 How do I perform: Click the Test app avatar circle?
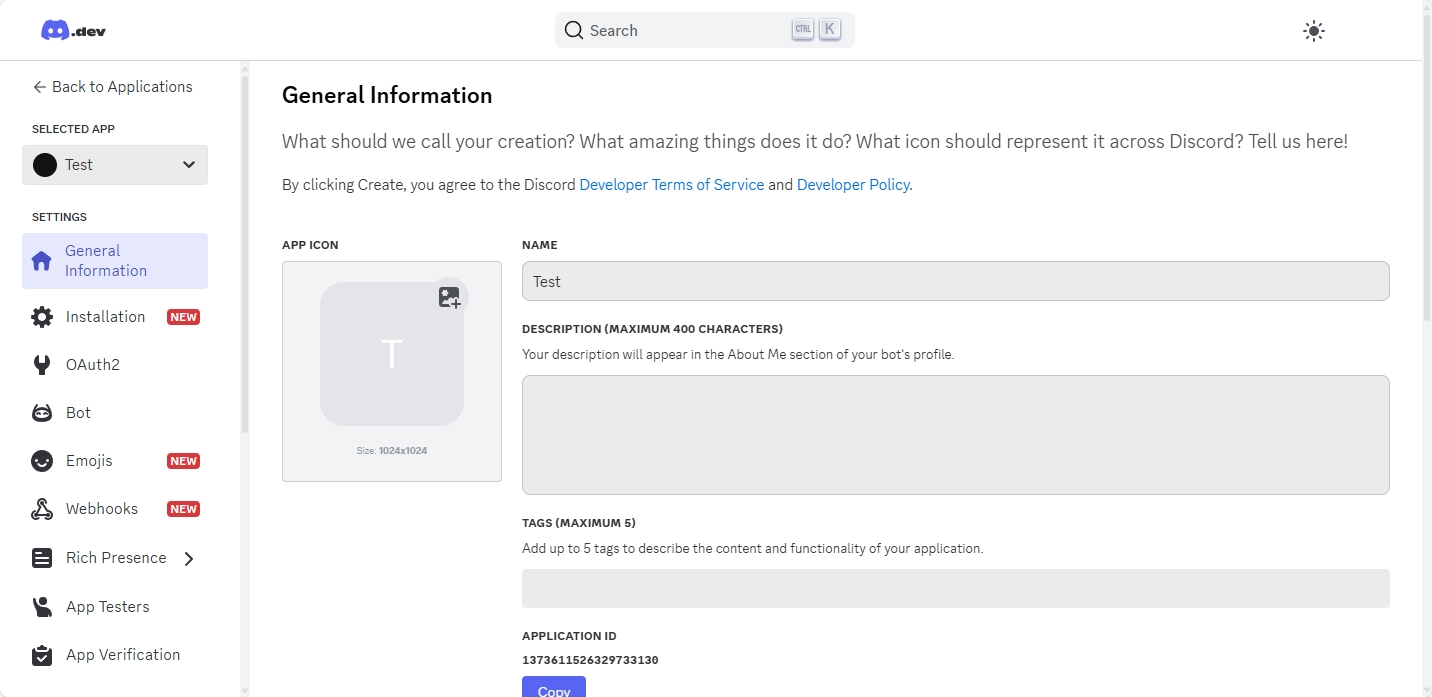click(45, 165)
